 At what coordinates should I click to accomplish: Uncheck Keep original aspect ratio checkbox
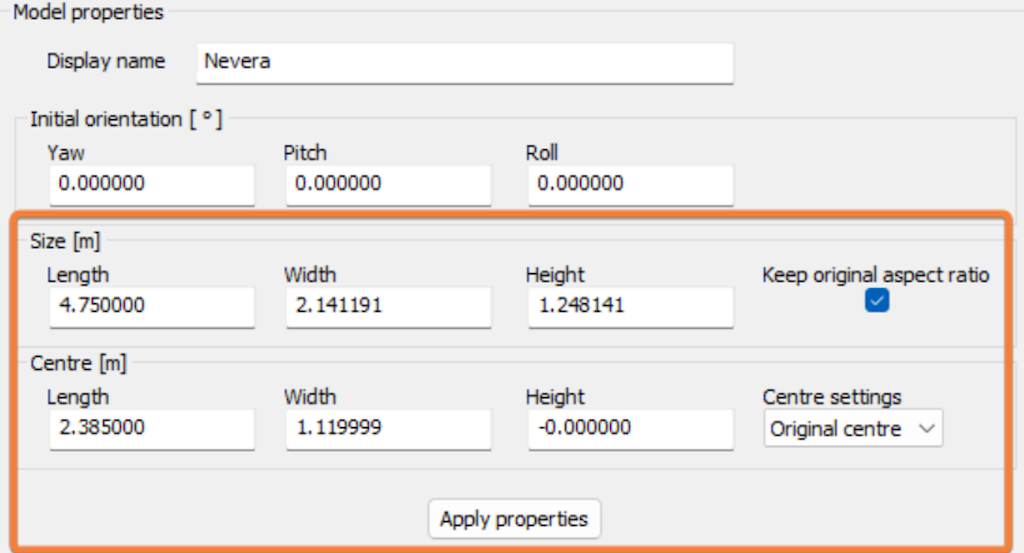pyautogui.click(x=876, y=301)
